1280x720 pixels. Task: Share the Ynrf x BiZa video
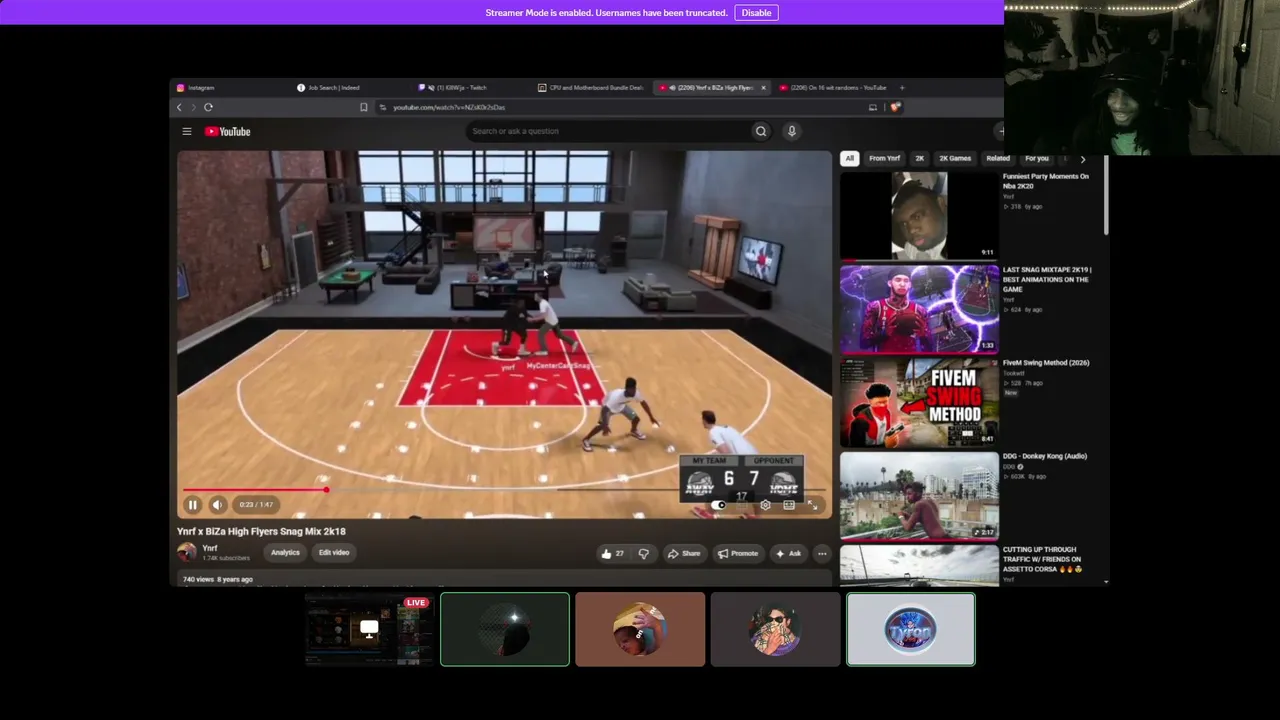click(x=684, y=553)
